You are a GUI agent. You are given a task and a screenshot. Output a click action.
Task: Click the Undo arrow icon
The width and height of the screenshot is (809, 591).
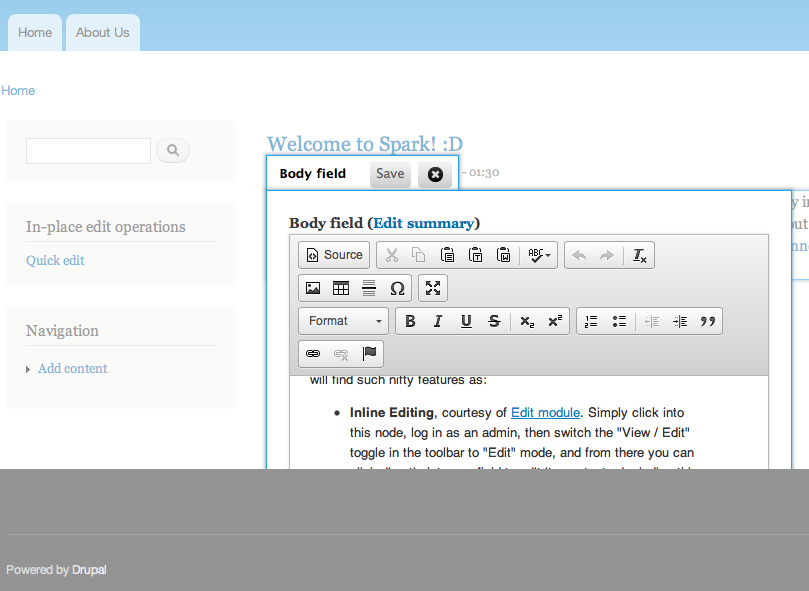(579, 255)
